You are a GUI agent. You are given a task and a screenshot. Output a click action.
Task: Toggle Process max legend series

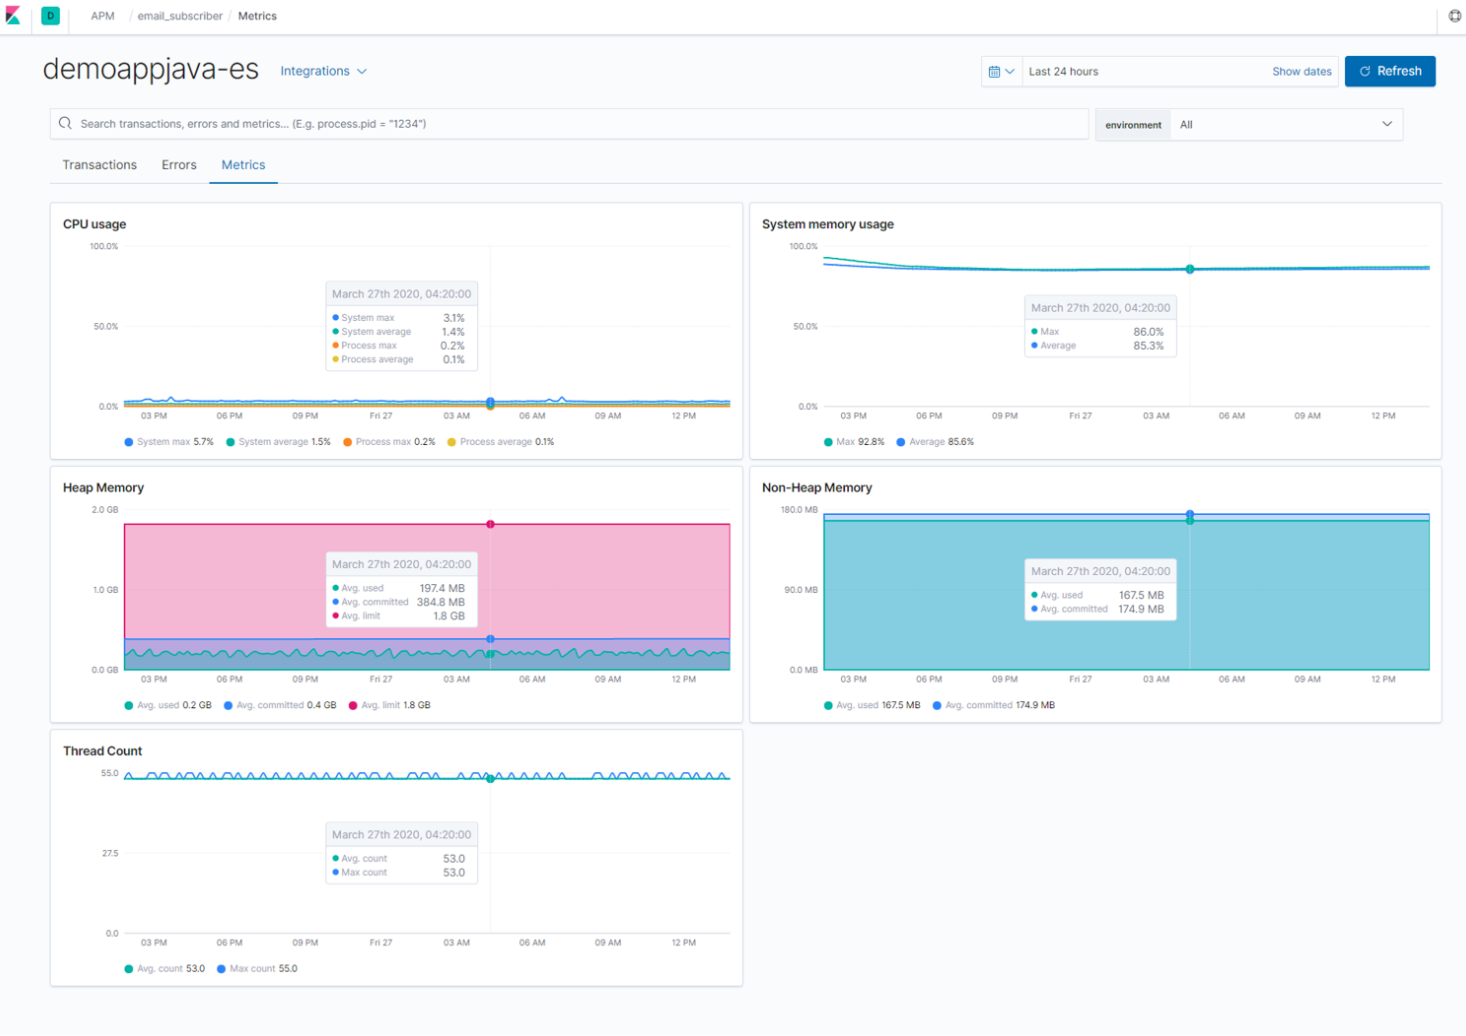(389, 441)
